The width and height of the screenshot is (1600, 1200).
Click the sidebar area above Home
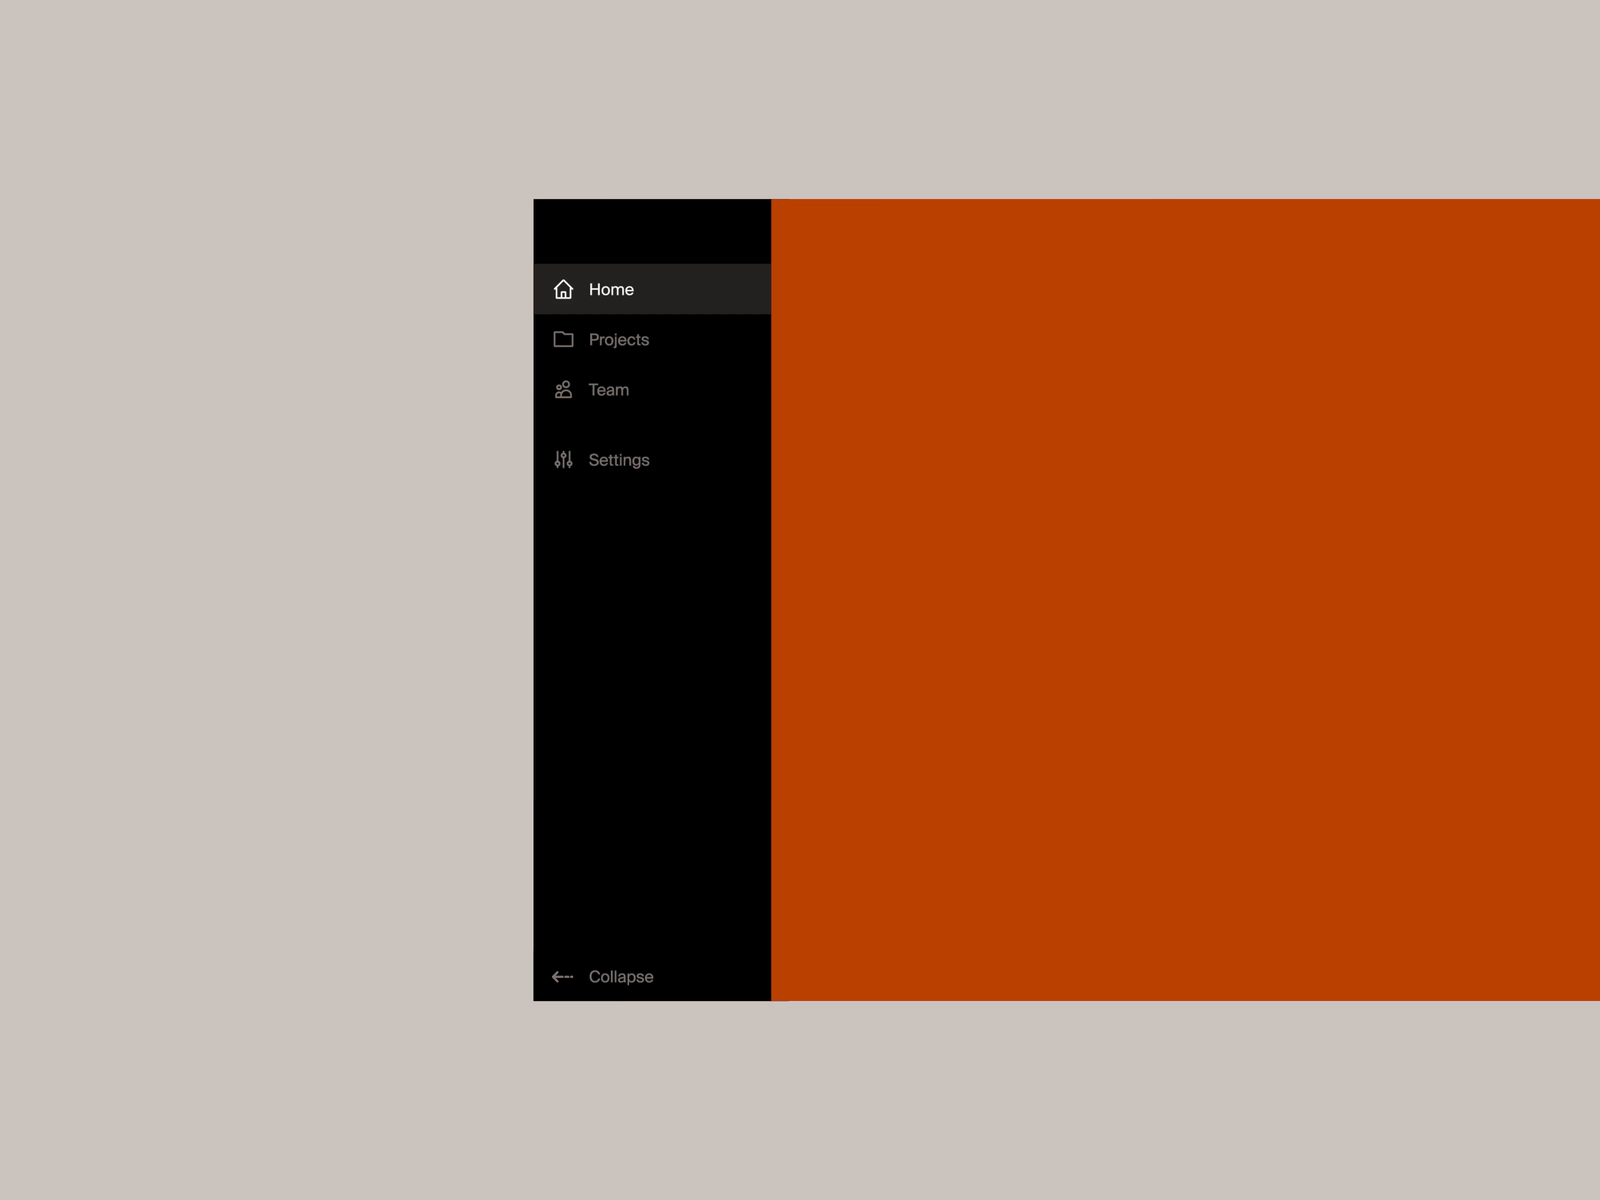click(652, 230)
